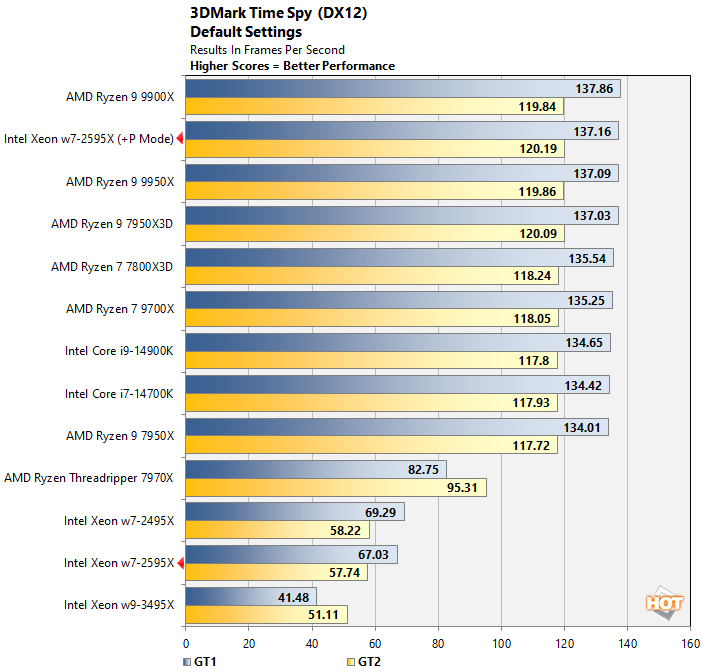Click the Results In Frames Per Second text
The height and width of the screenshot is (672, 708).
click(x=267, y=50)
